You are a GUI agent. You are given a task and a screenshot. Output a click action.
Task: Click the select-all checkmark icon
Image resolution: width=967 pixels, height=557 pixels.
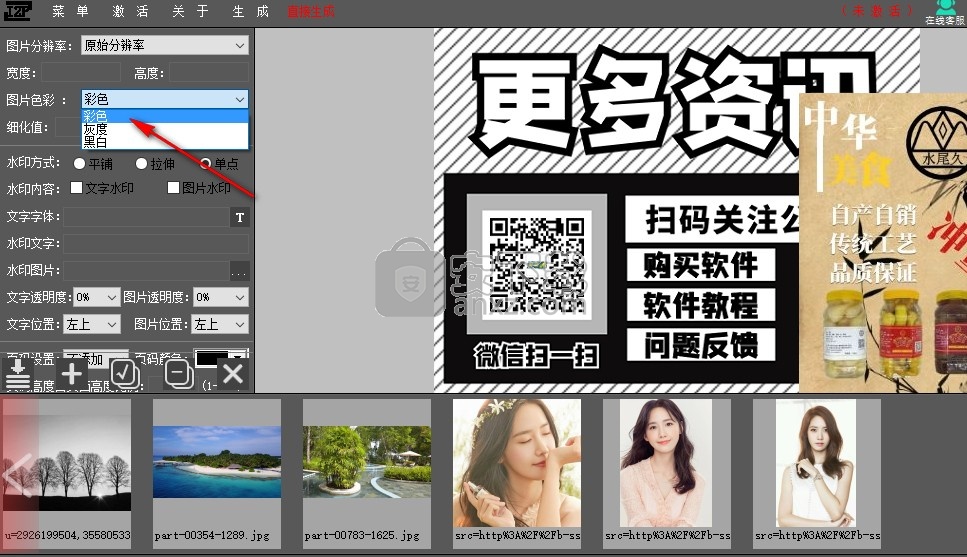coord(125,374)
